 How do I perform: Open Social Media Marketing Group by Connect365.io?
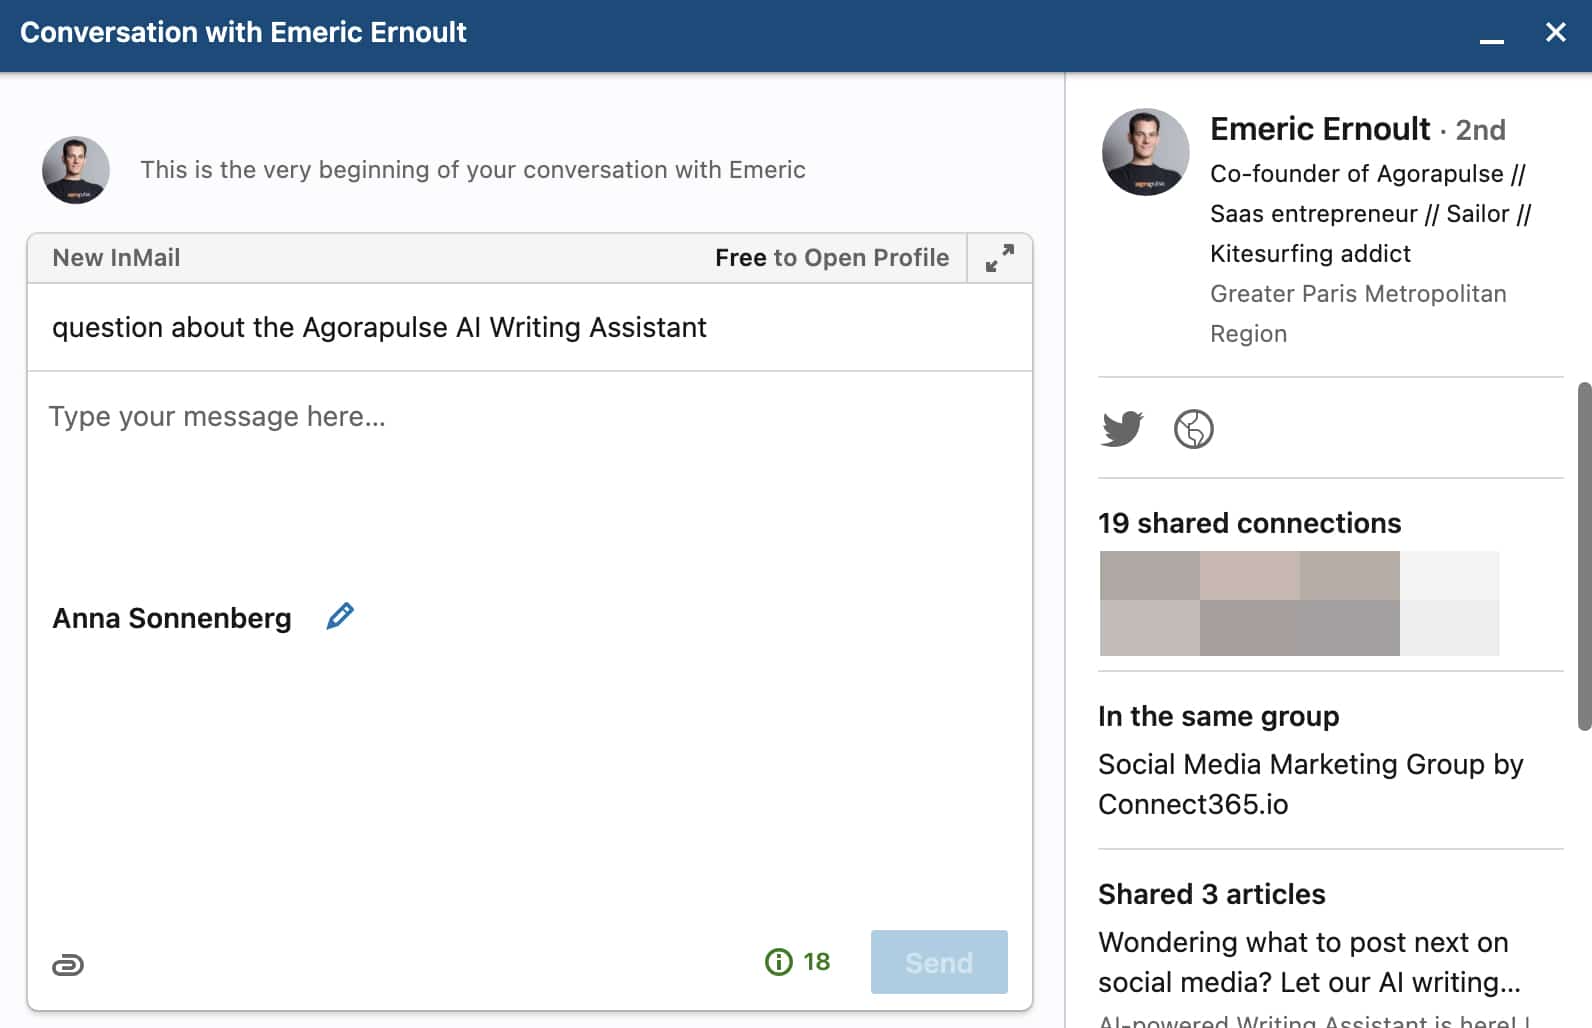[x=1310, y=784]
